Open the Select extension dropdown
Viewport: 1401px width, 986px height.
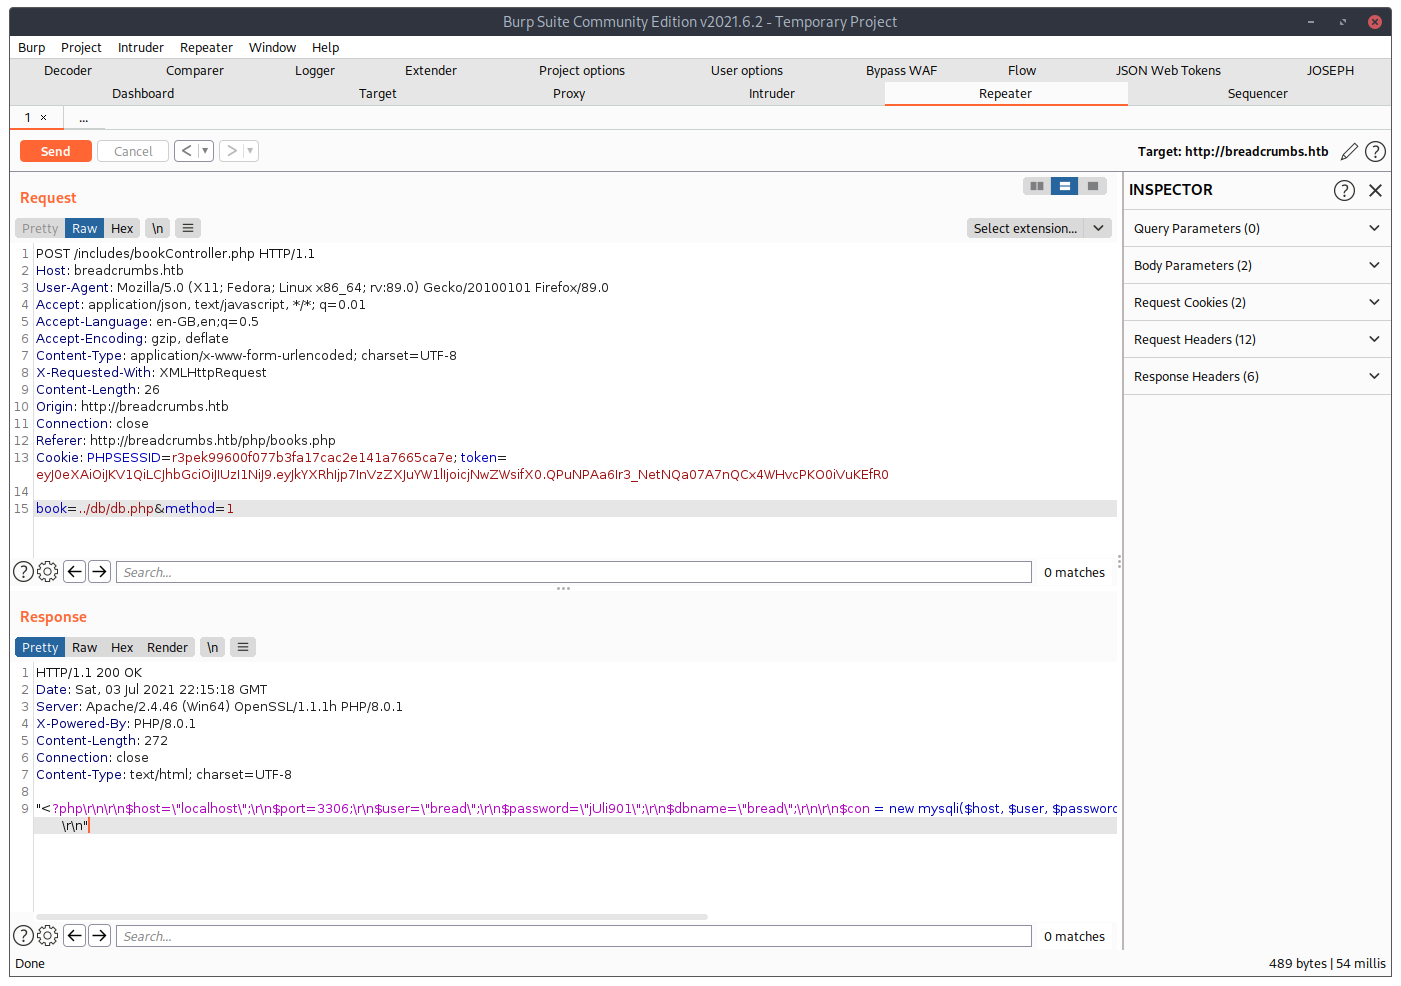(1038, 228)
